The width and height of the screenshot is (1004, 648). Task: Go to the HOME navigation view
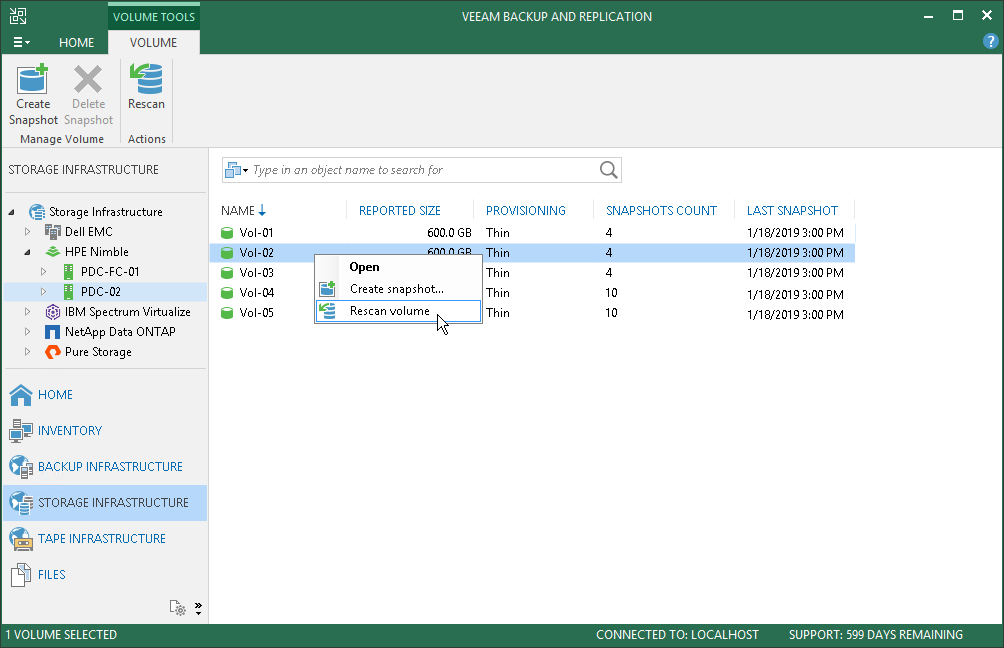pos(105,395)
